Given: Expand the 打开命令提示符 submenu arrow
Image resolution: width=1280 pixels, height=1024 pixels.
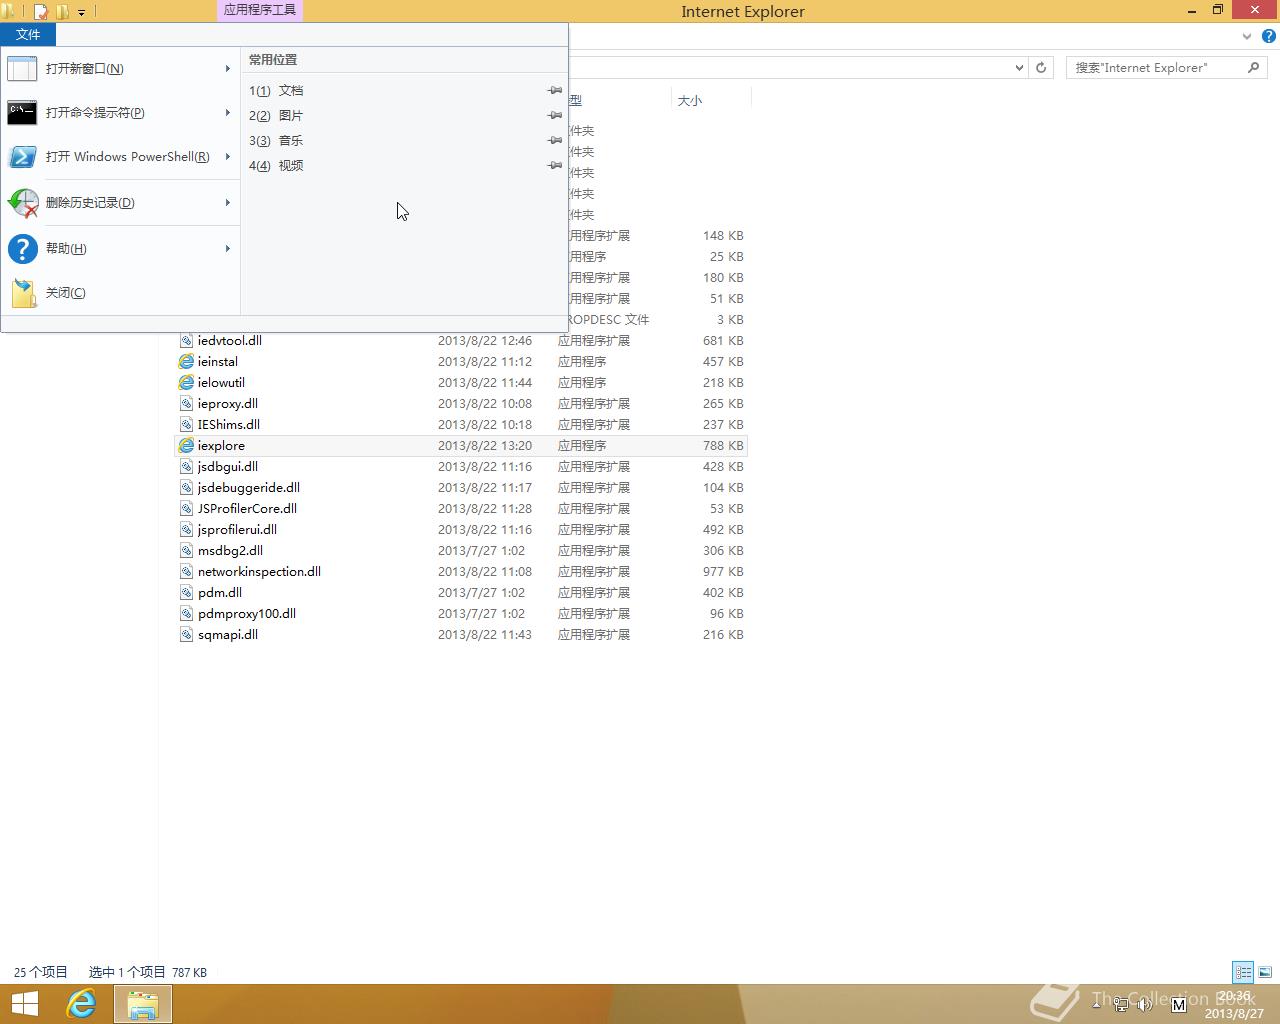Looking at the screenshot, I should tap(228, 113).
